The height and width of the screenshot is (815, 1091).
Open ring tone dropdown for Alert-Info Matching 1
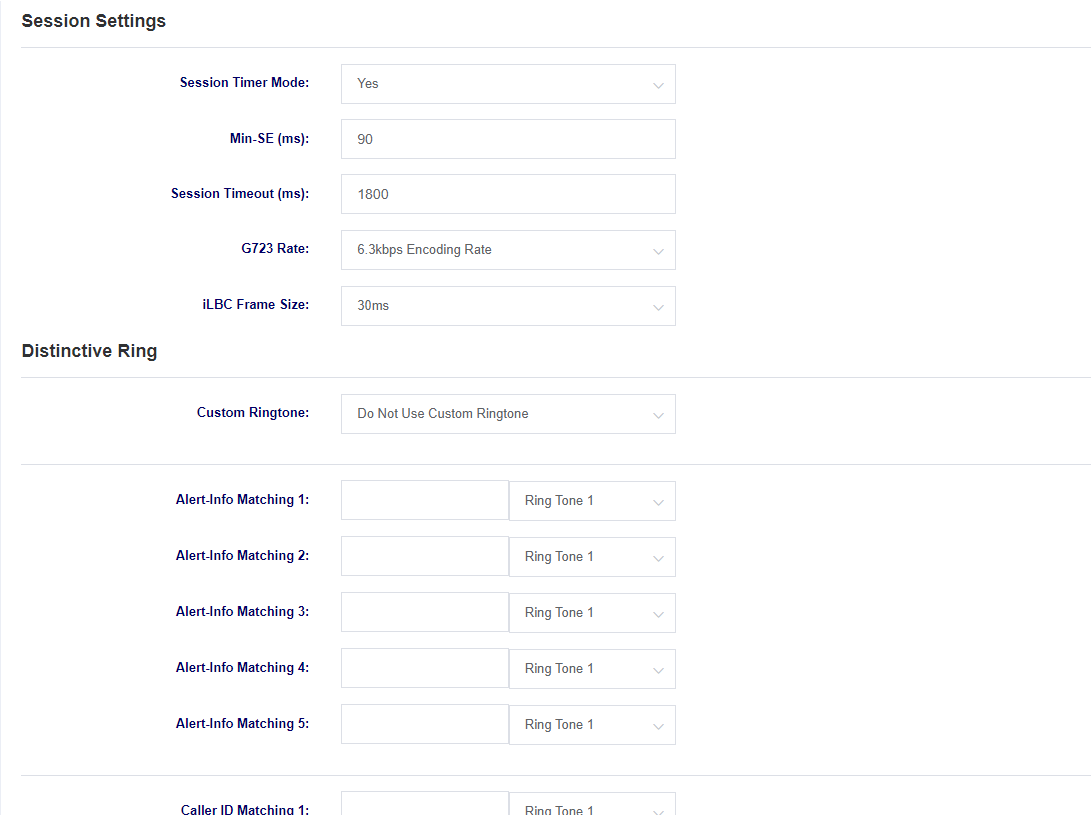click(592, 501)
